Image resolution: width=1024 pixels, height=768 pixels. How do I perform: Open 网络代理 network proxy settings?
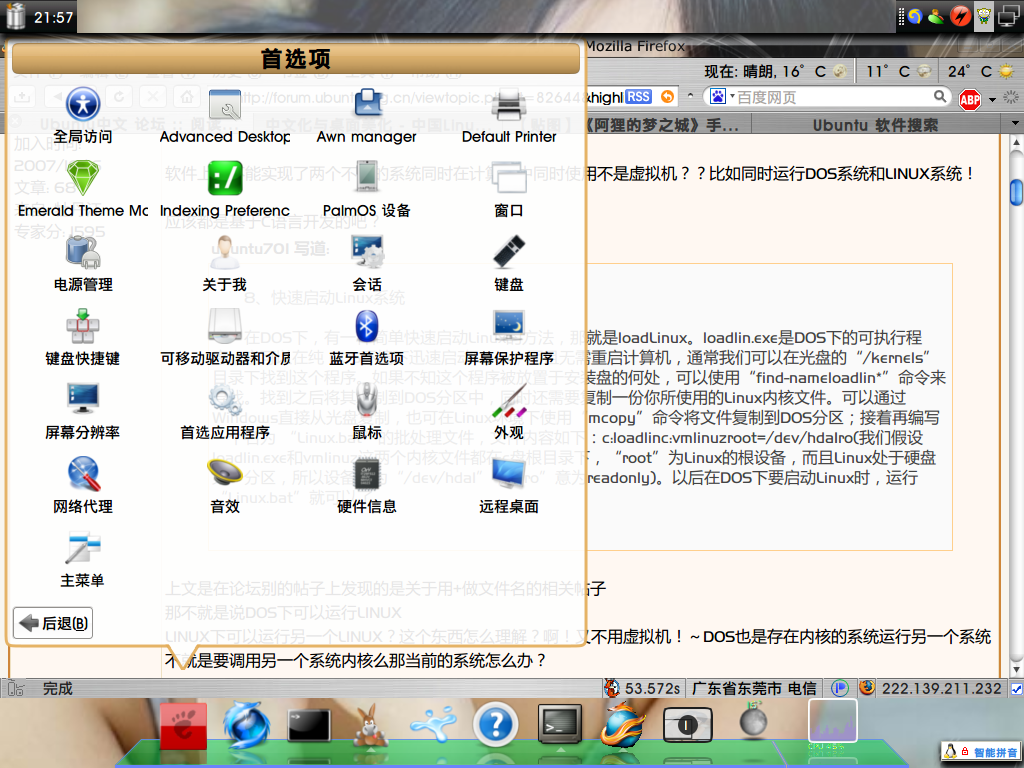83,485
